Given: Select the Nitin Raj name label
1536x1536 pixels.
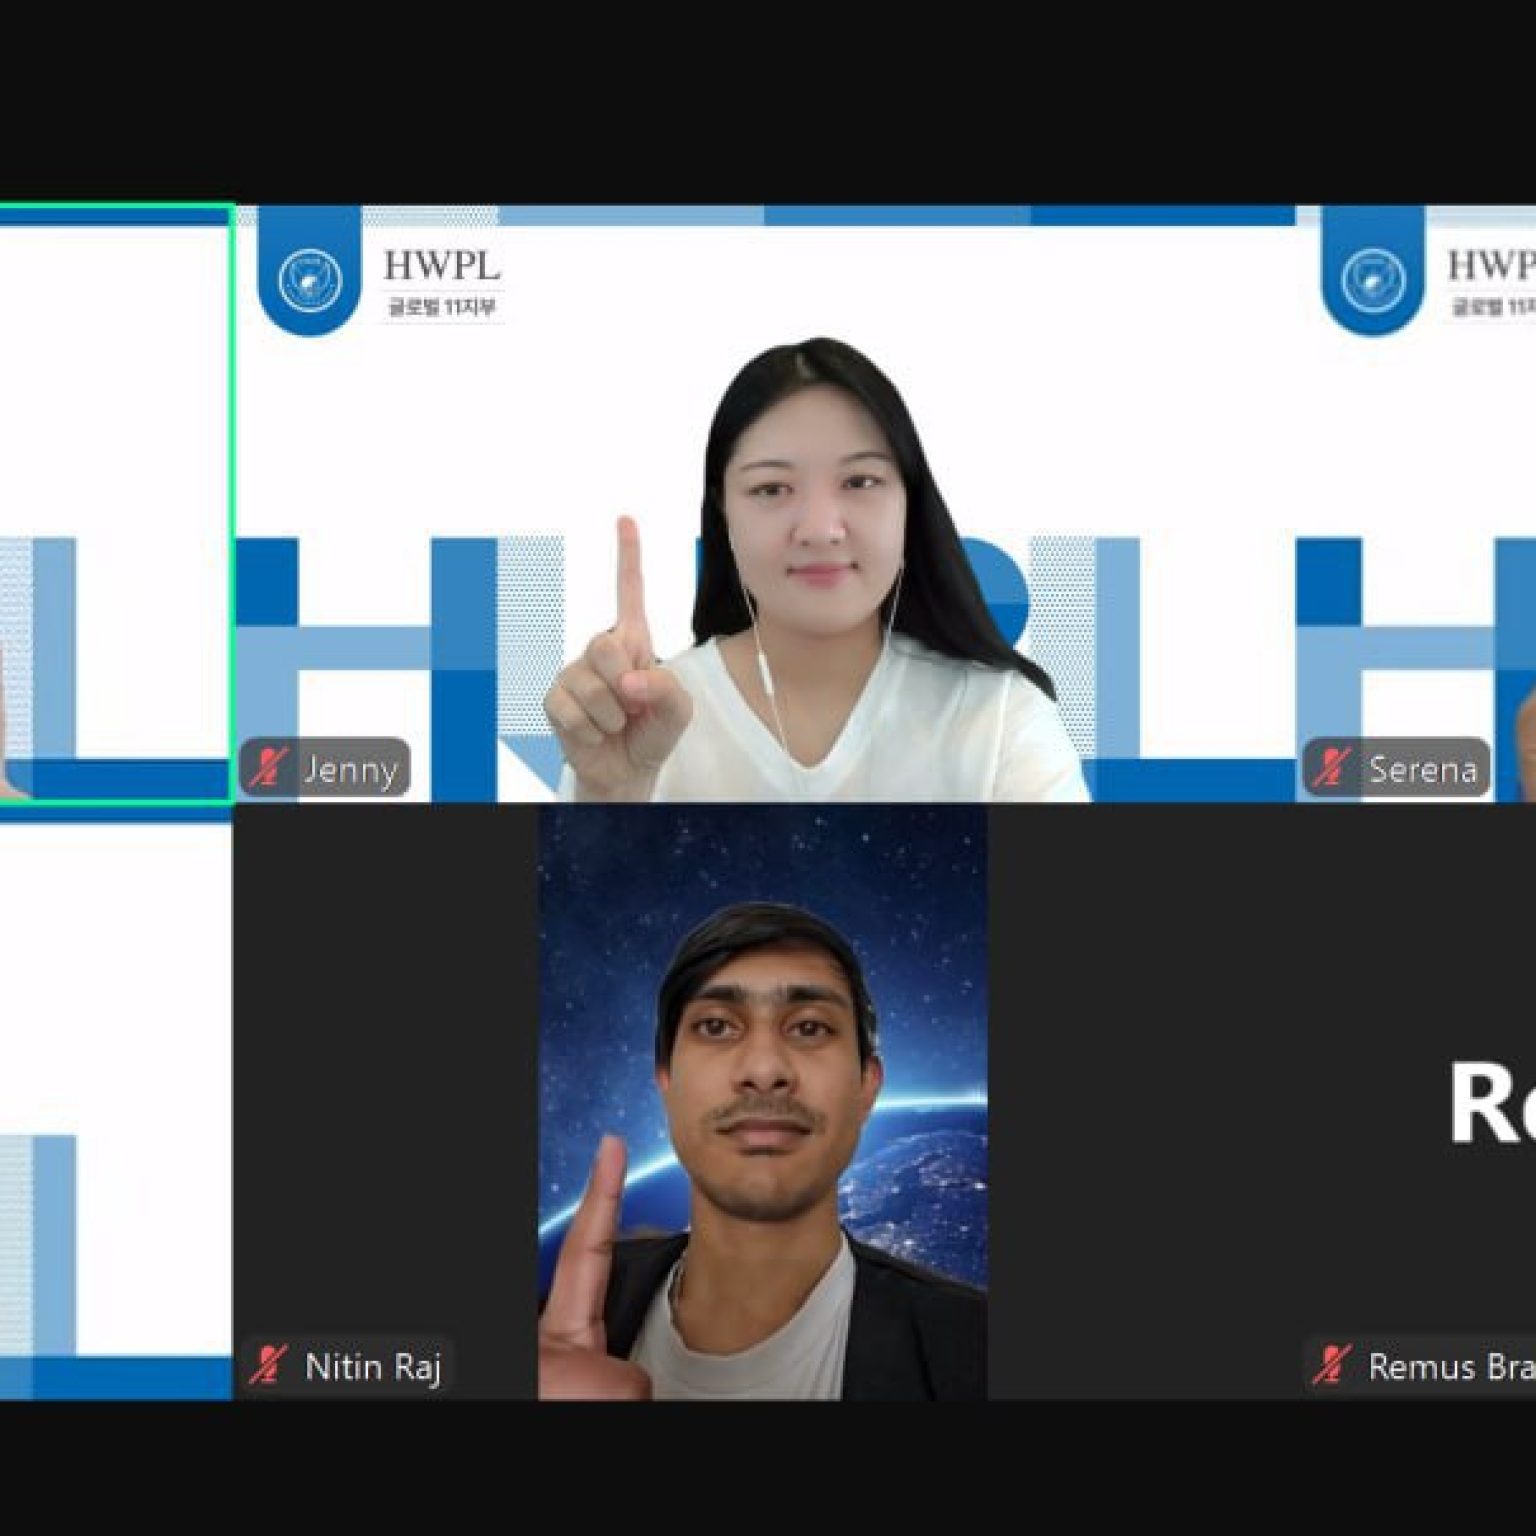Looking at the screenshot, I should coord(372,1365).
